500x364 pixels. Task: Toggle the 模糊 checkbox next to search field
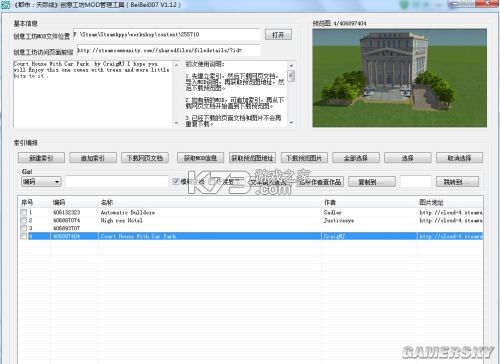(x=176, y=181)
